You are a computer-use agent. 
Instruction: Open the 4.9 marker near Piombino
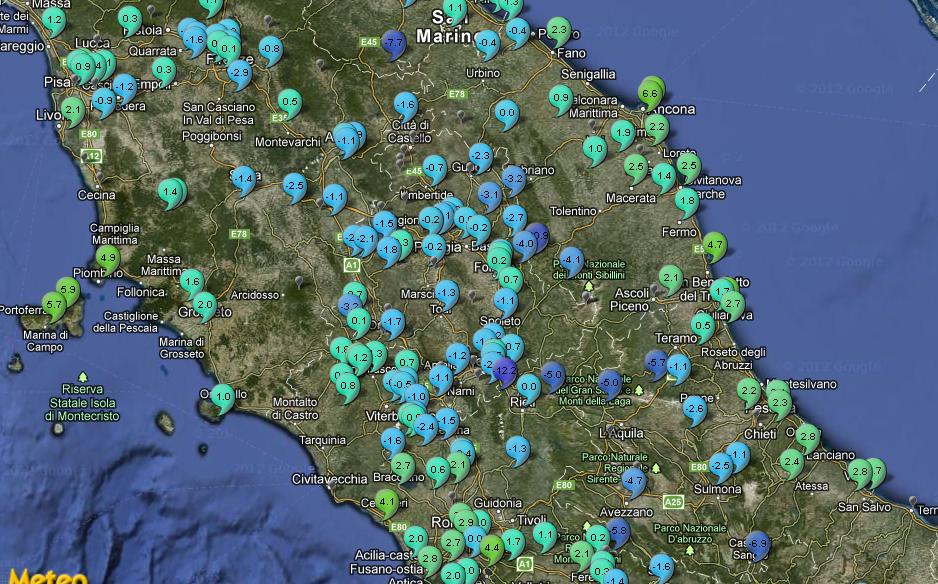pyautogui.click(x=107, y=258)
